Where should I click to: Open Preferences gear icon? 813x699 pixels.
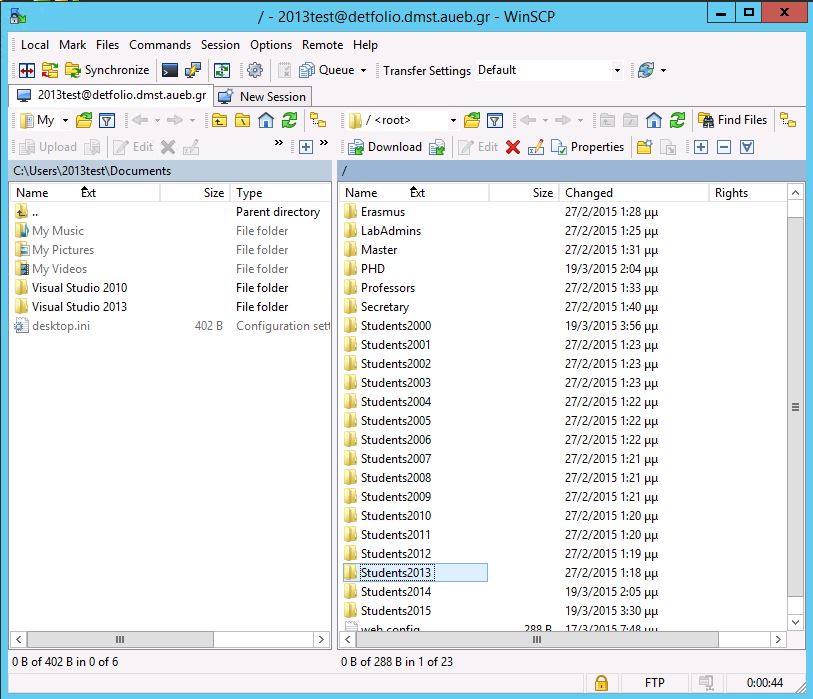point(254,70)
